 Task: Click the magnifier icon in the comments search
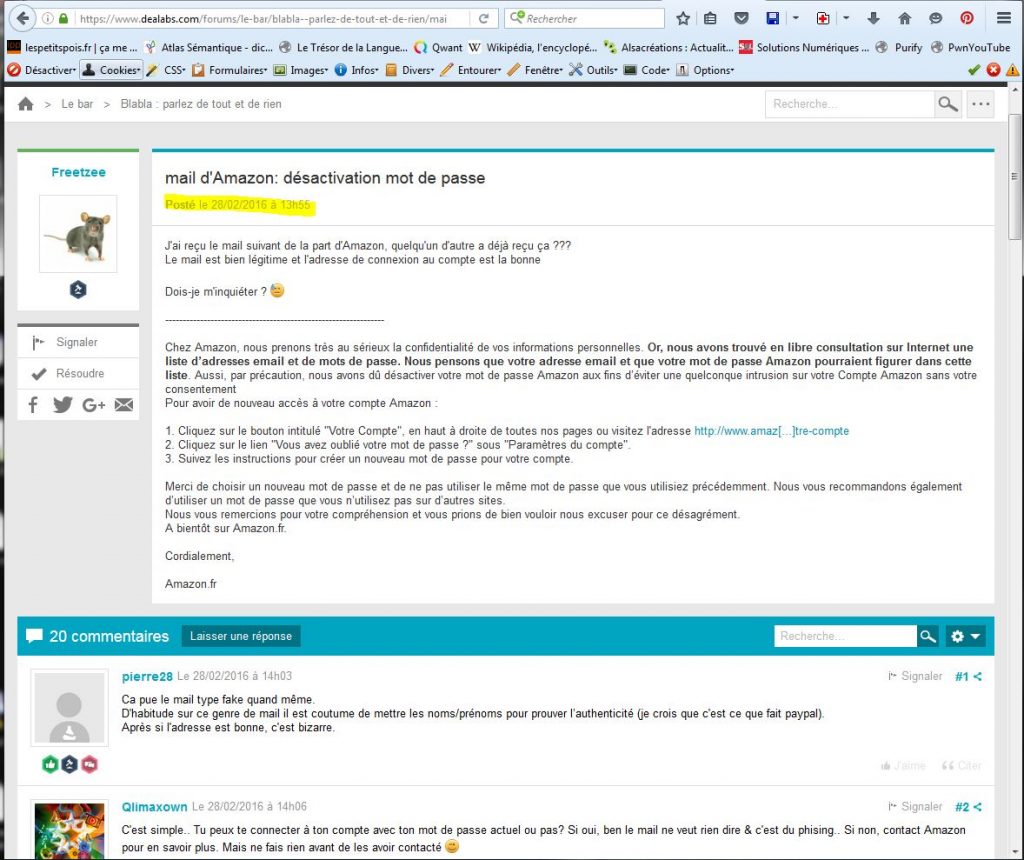click(928, 636)
